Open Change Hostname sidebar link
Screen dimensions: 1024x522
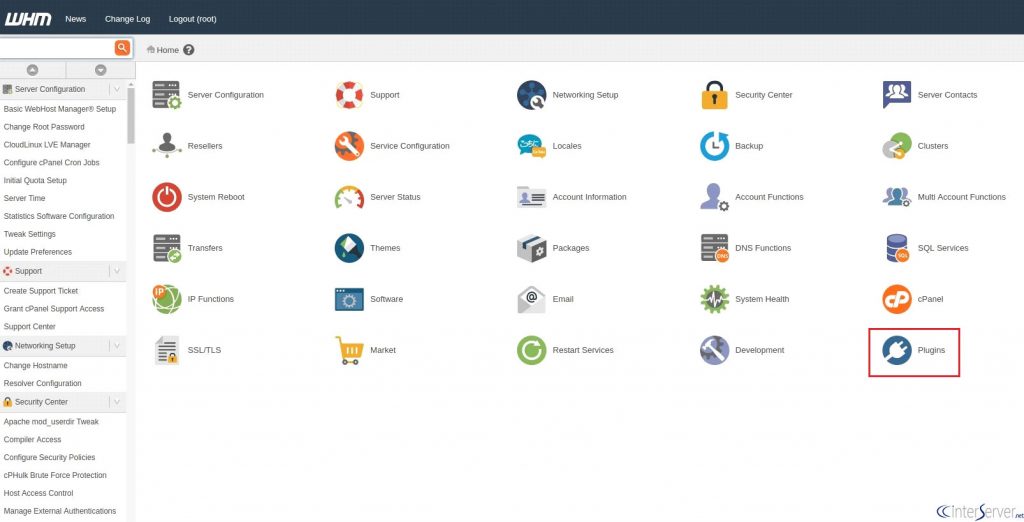35,366
